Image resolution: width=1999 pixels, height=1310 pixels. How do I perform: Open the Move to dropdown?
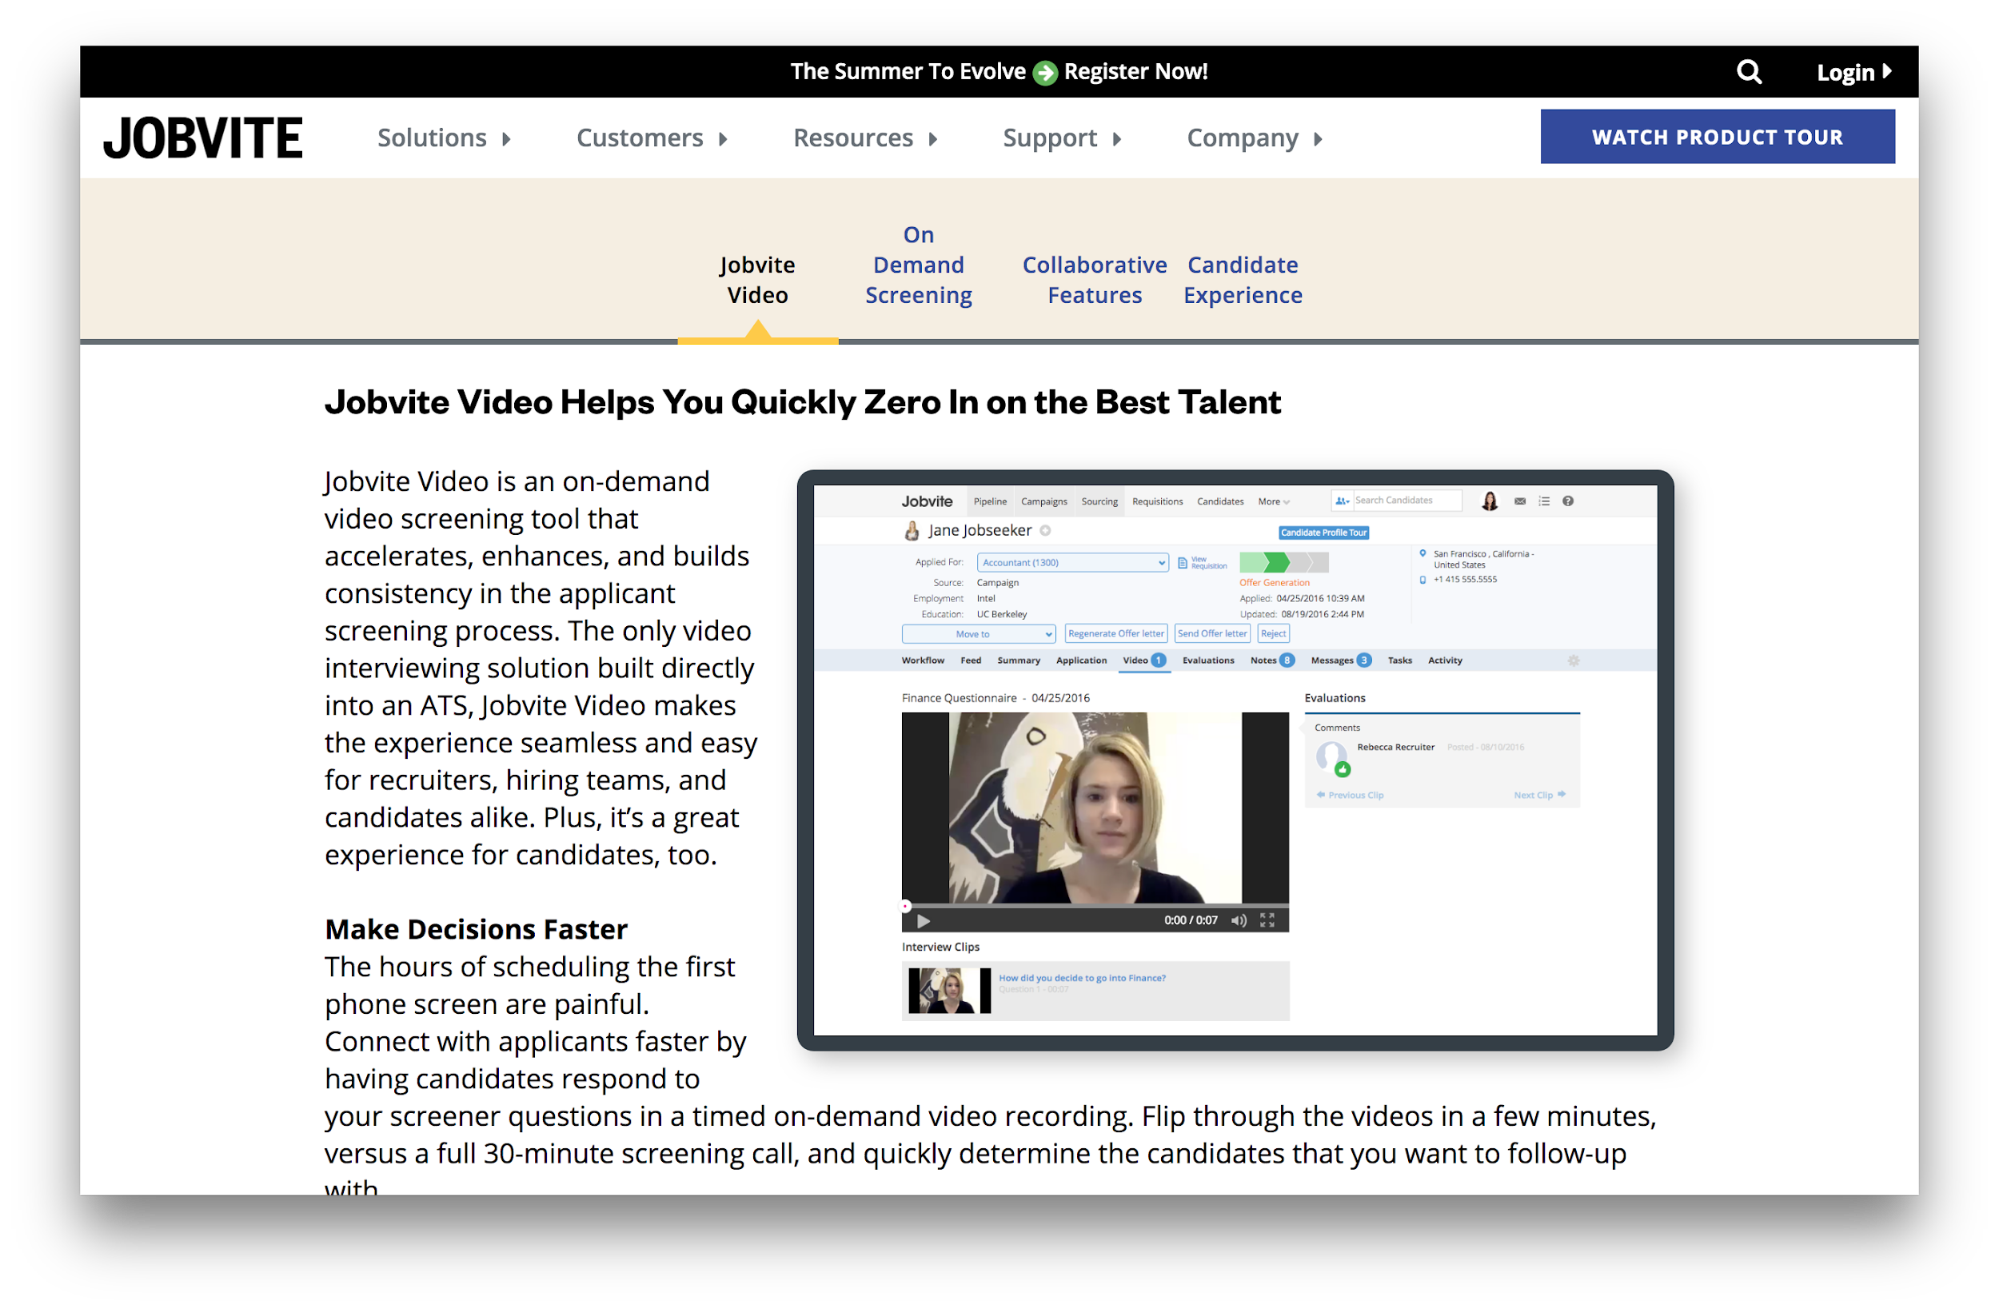(x=978, y=634)
